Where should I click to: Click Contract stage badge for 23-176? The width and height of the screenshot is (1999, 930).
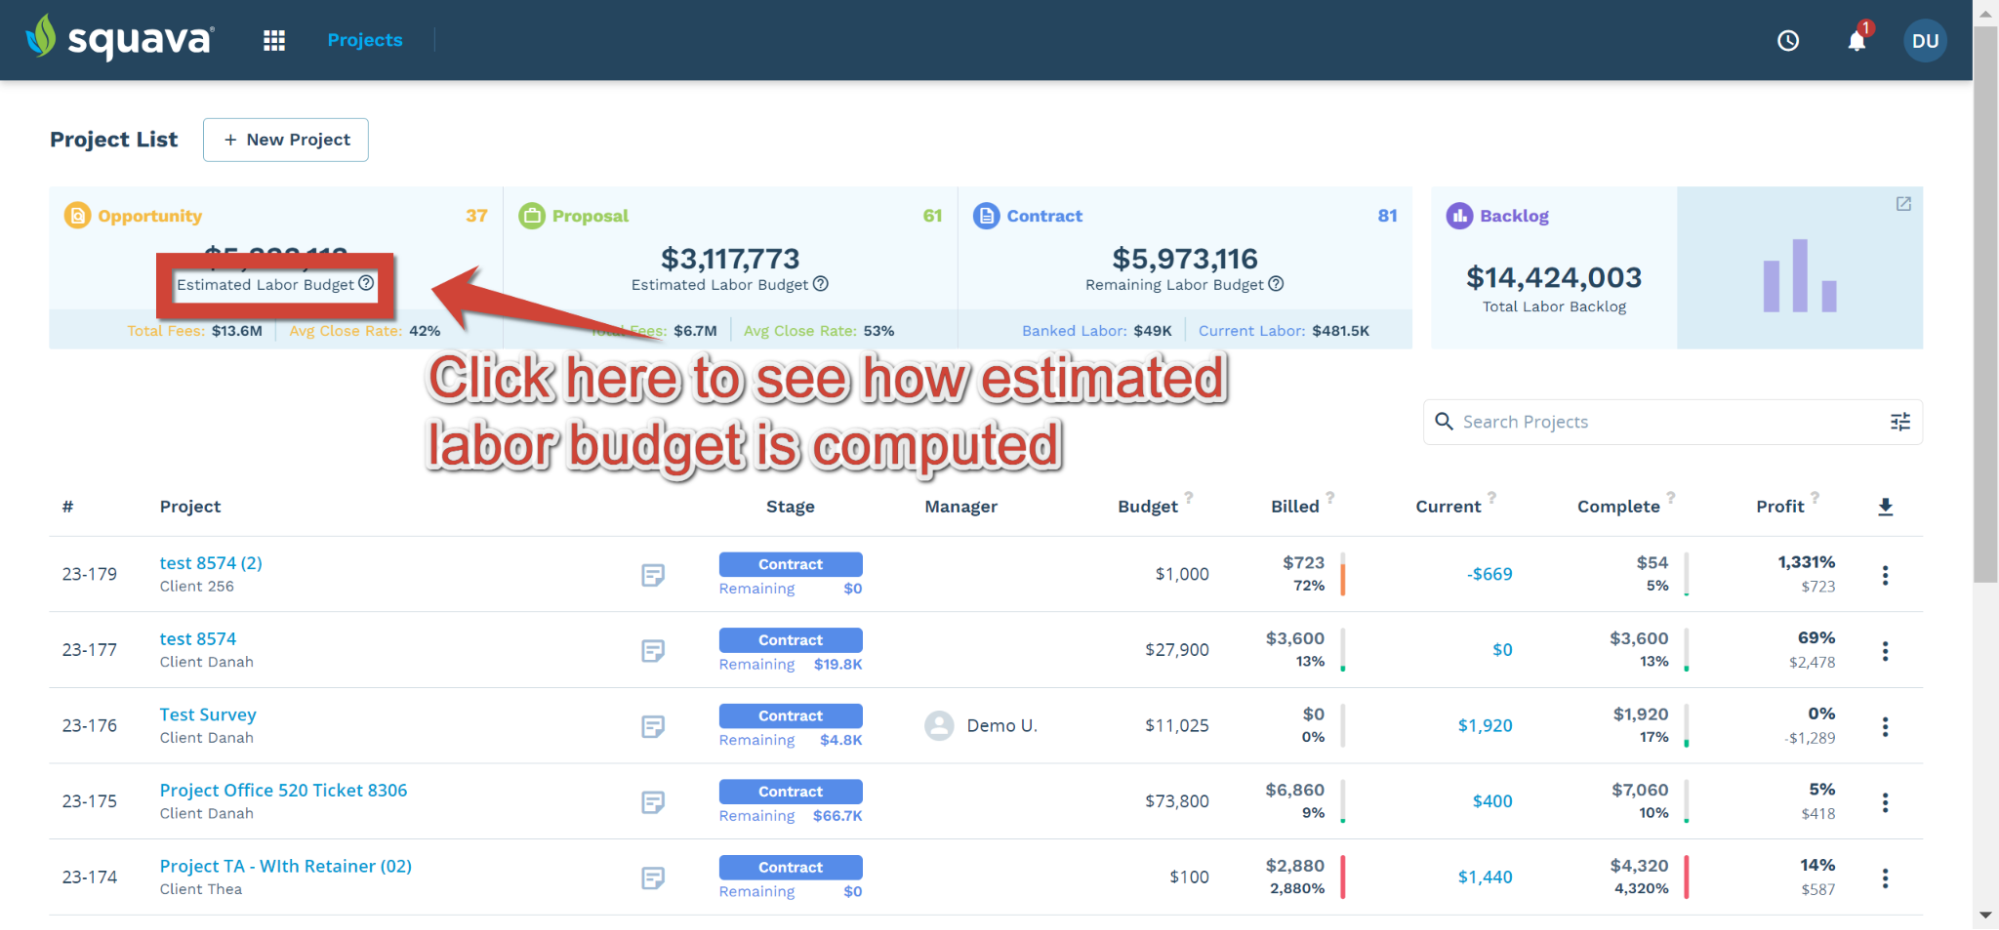[790, 716]
